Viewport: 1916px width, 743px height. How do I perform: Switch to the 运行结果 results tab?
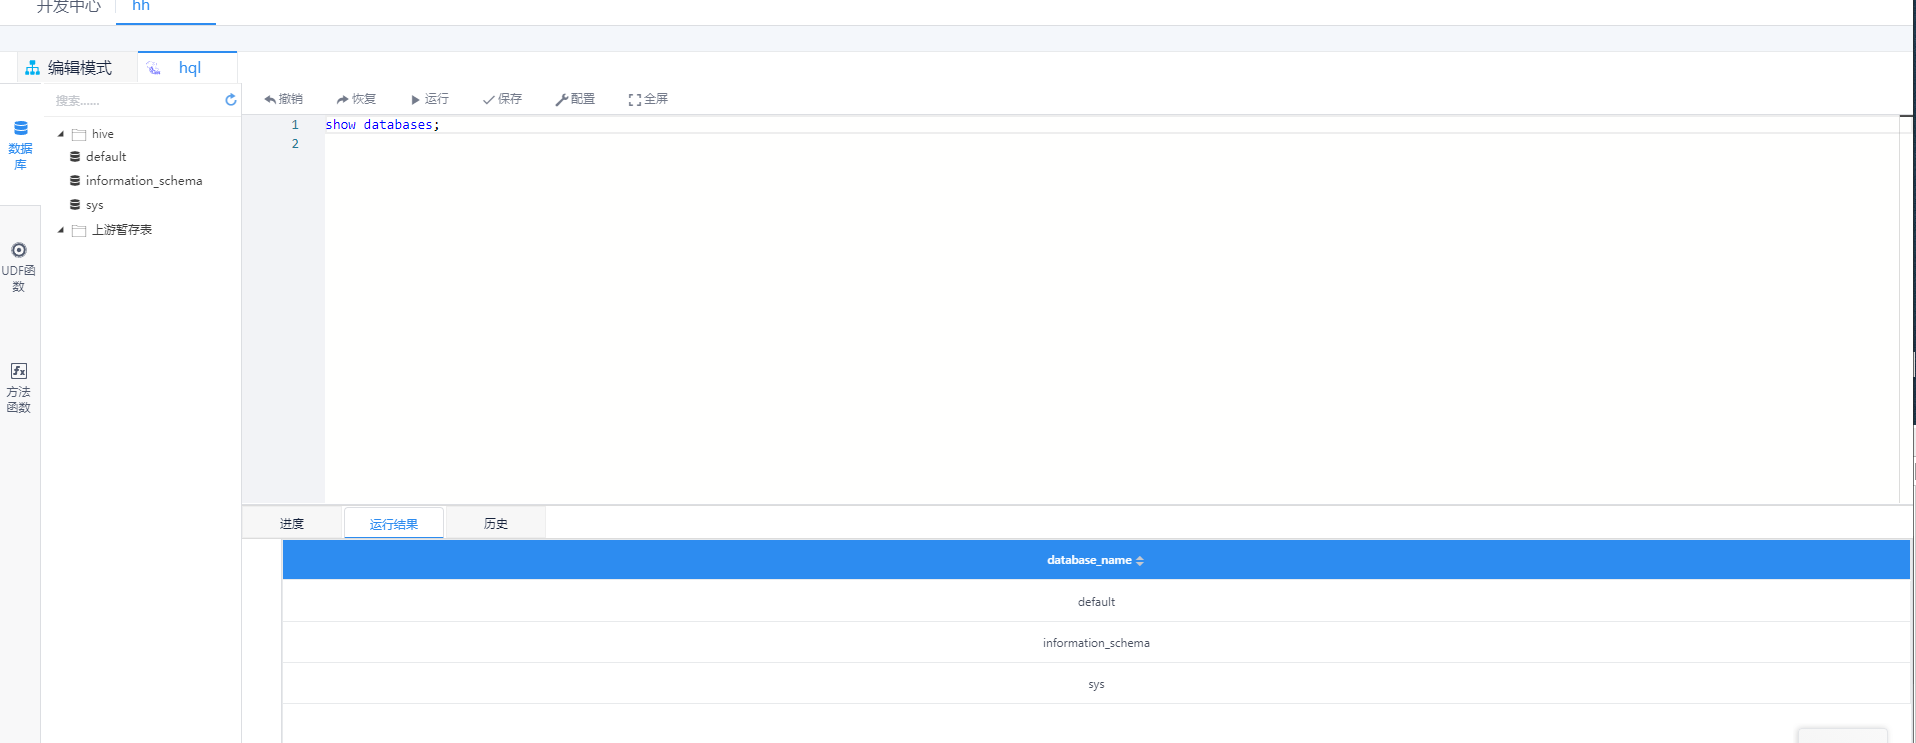point(394,523)
